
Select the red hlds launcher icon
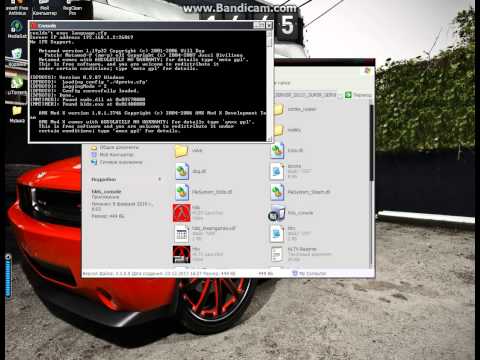(182, 213)
